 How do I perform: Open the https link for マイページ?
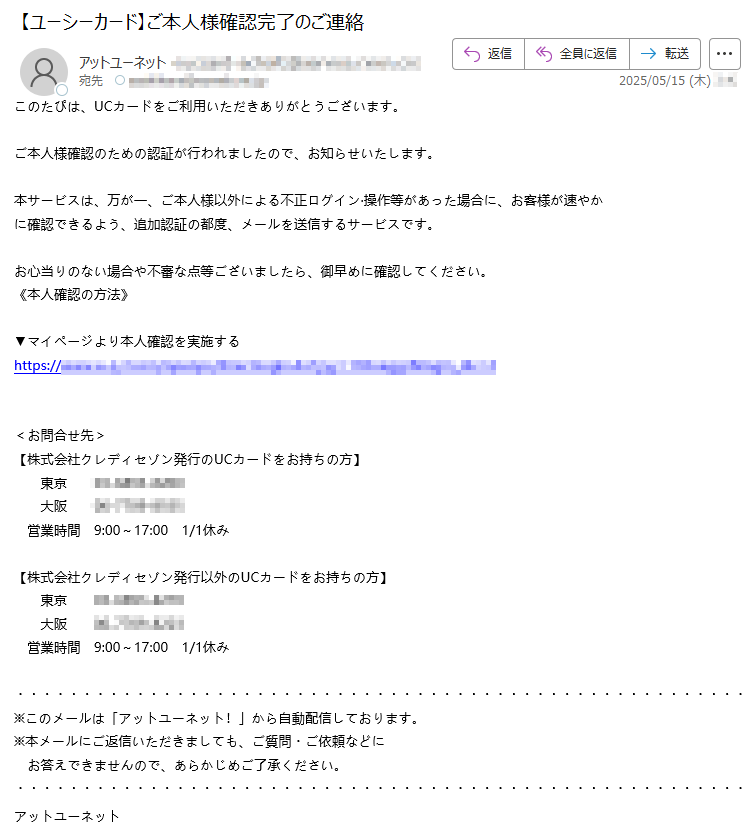click(x=255, y=366)
